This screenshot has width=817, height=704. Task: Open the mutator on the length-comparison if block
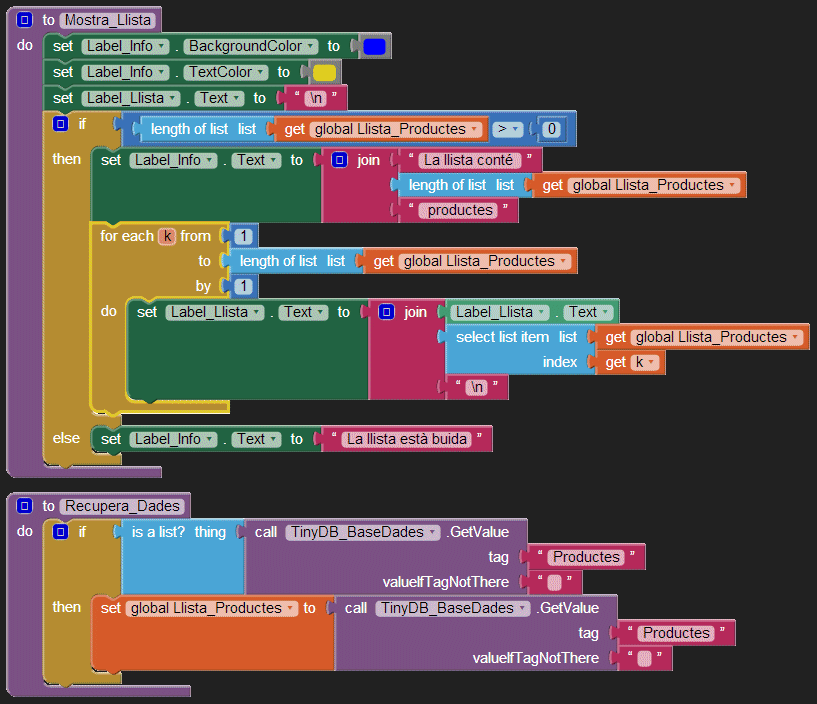click(60, 124)
